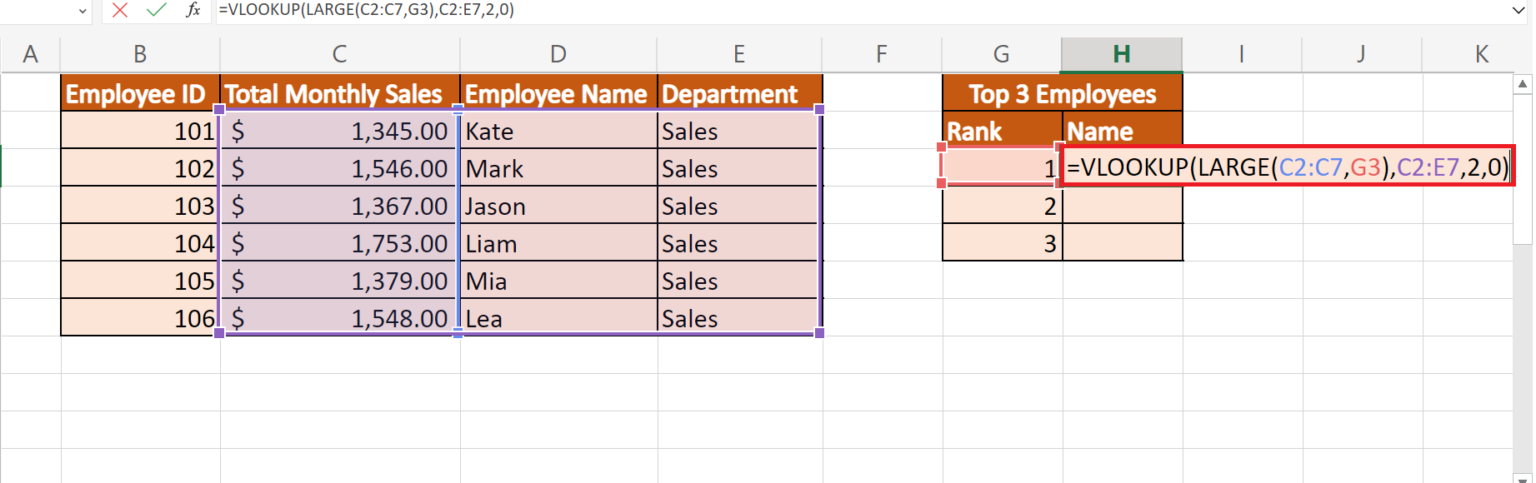Open the Name Box dropdown arrow
This screenshot has height=483, width=1536.
point(82,10)
